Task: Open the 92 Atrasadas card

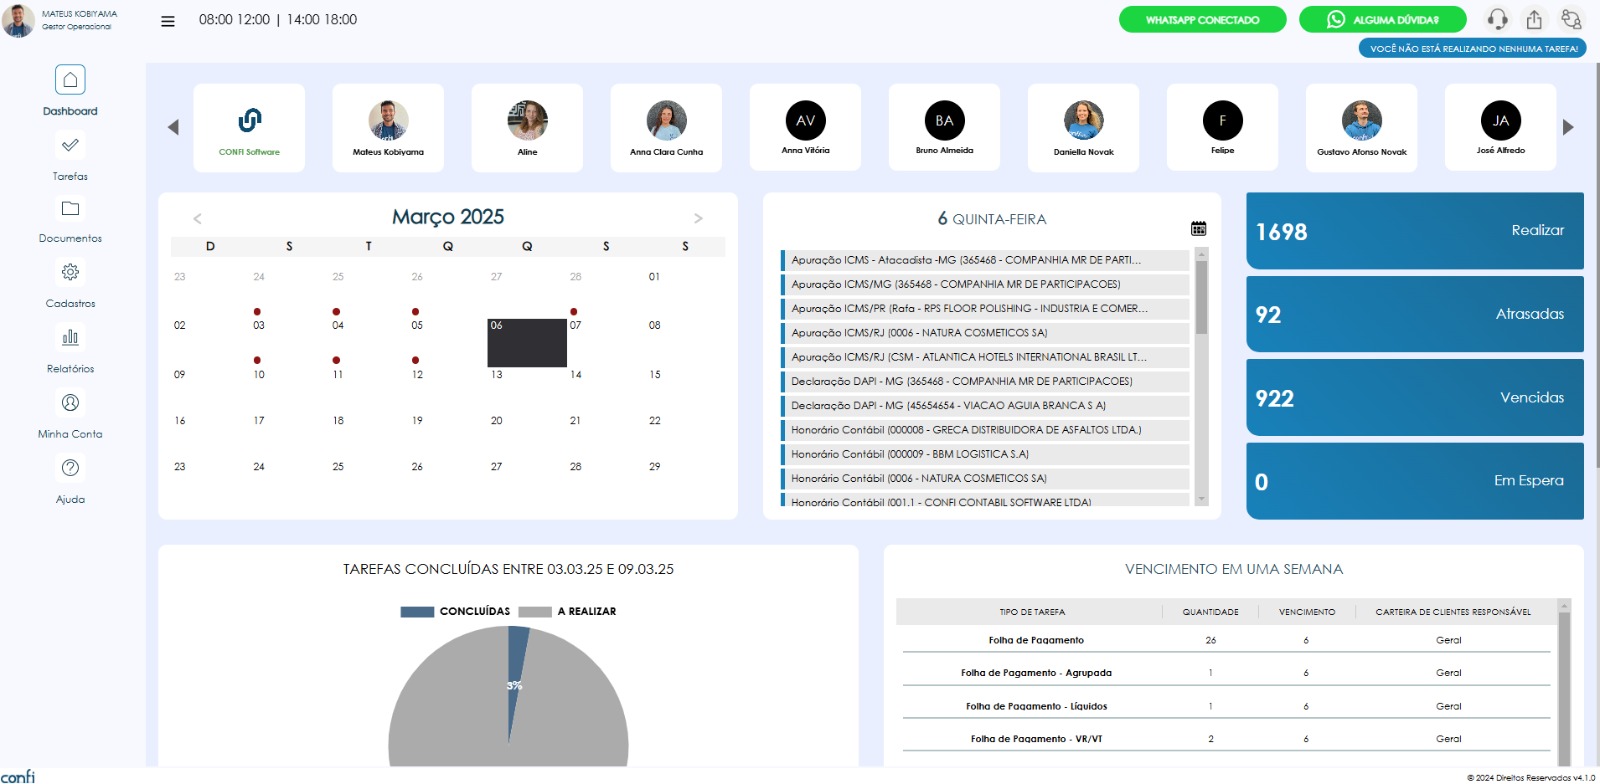Action: tap(1414, 314)
